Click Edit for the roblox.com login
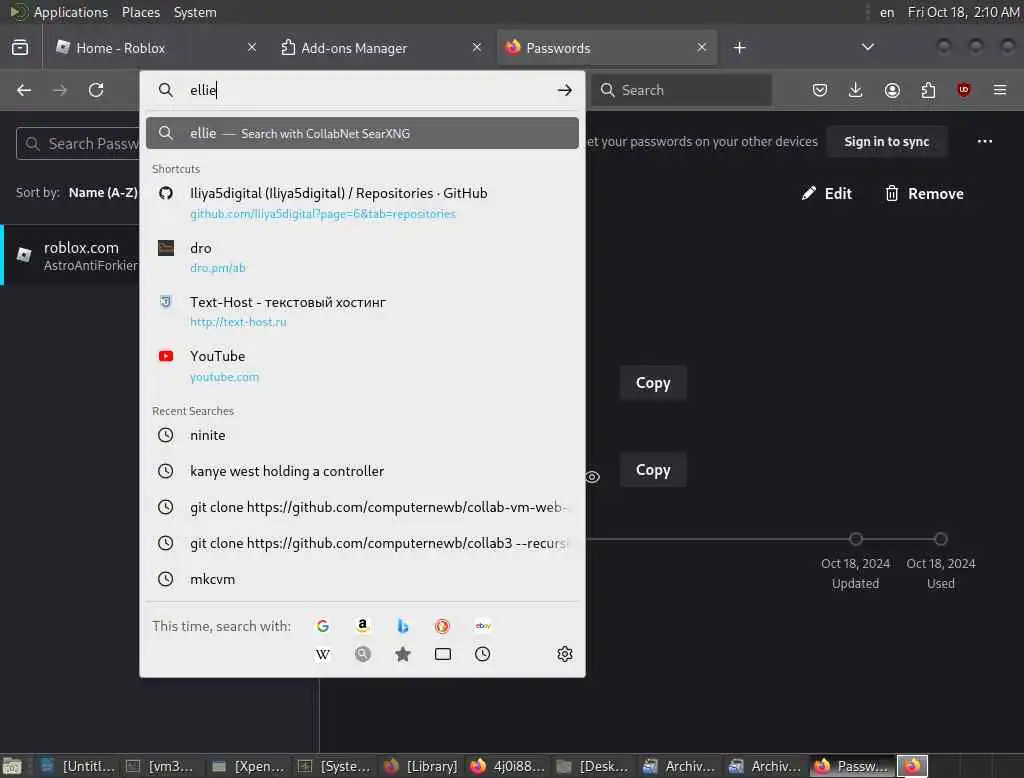Image resolution: width=1024 pixels, height=778 pixels. pyautogui.click(x=827, y=193)
